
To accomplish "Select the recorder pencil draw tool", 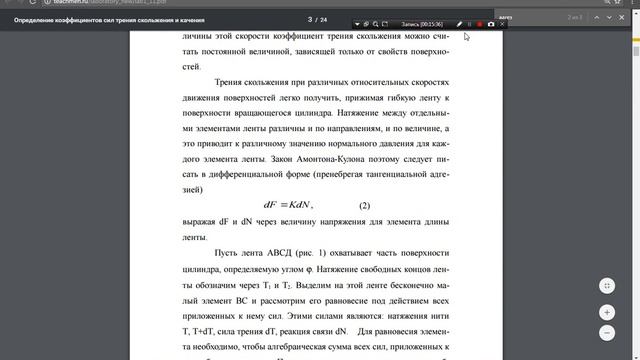I will (459, 24).
